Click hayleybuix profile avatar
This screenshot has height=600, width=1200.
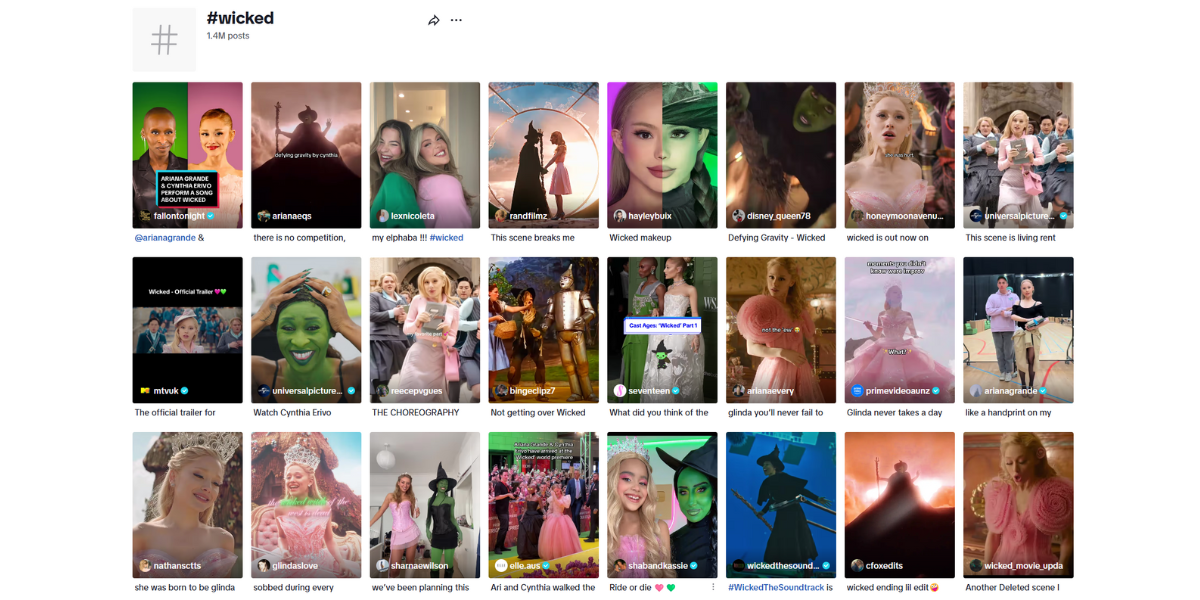[x=620, y=216]
